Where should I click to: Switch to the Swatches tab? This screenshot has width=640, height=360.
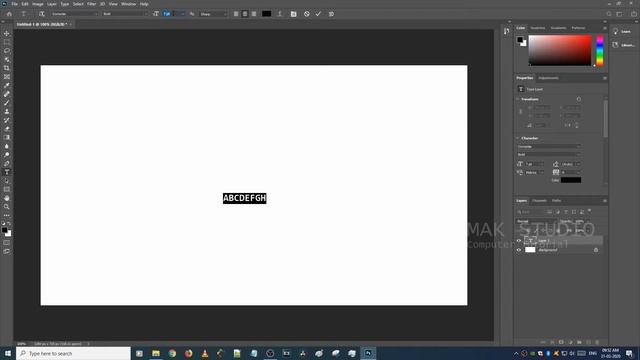[x=538, y=28]
